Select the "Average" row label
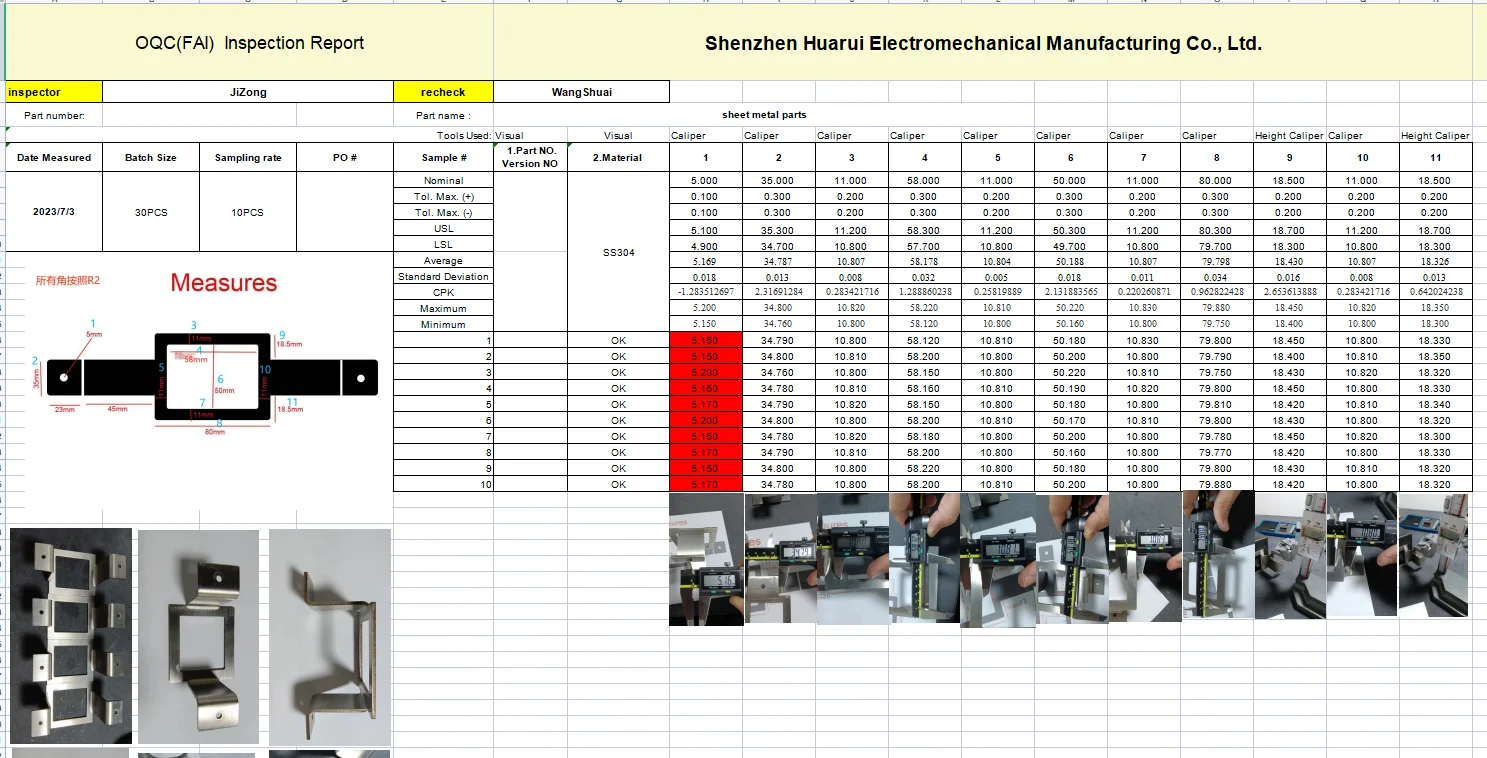Screen dimensions: 1487x758 point(443,261)
